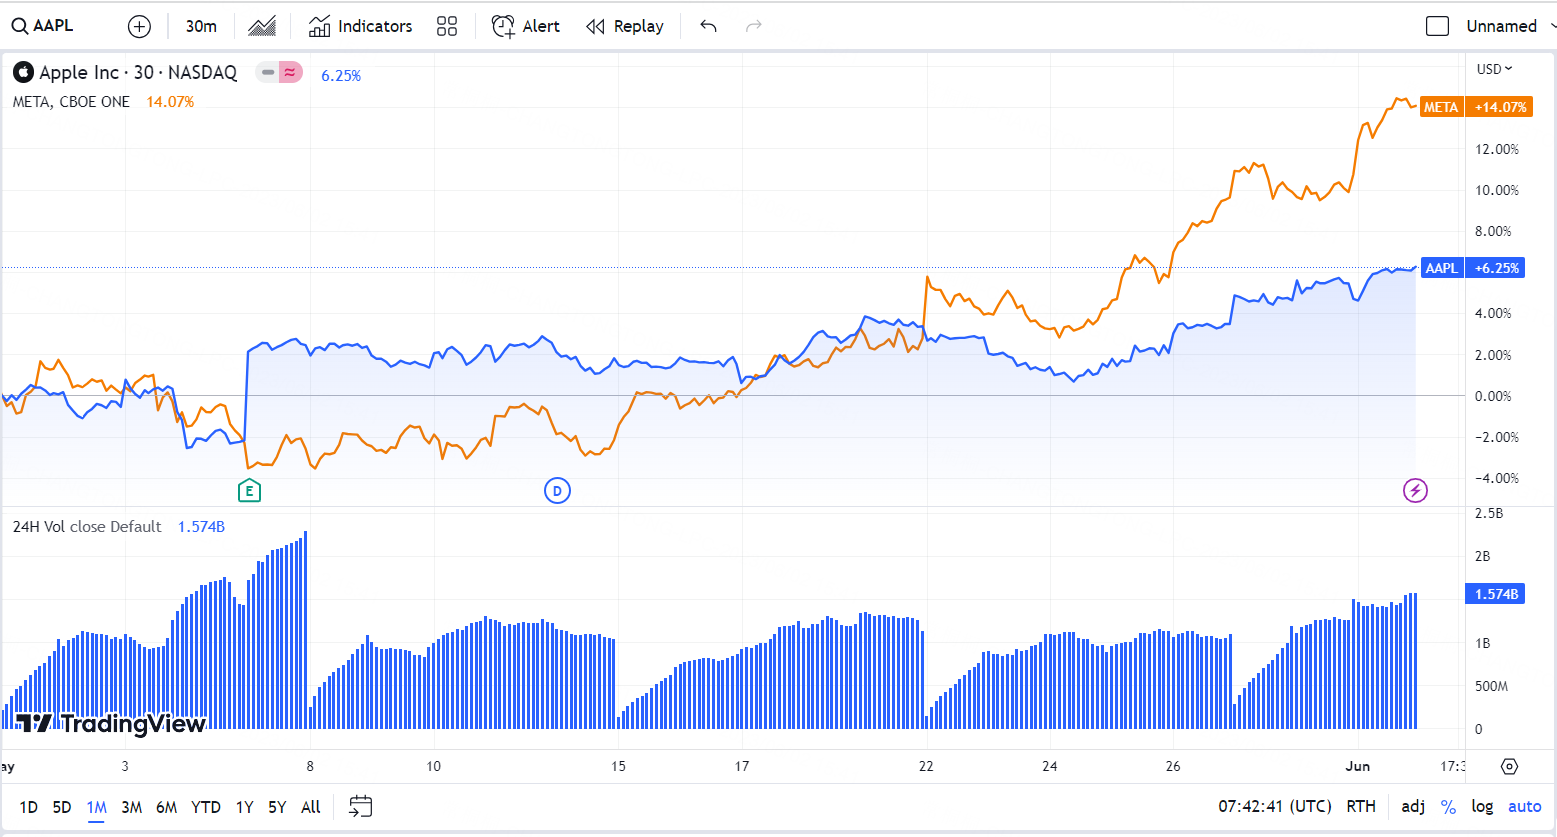Viewport: 1557px width, 837px height.
Task: Create a new Alert
Action: (526, 27)
